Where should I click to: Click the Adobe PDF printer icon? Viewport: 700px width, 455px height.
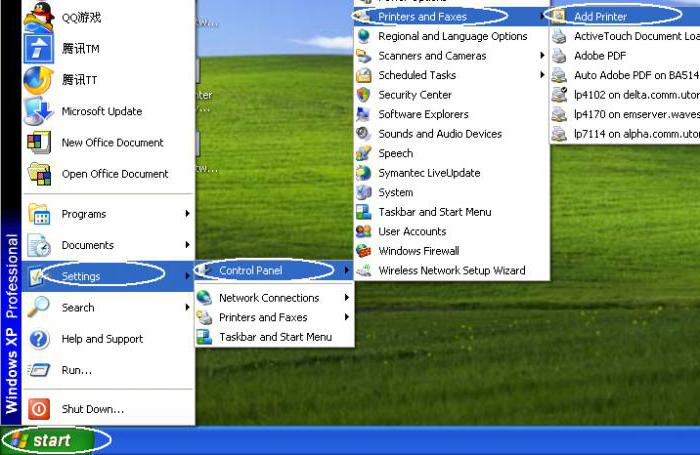(x=559, y=56)
